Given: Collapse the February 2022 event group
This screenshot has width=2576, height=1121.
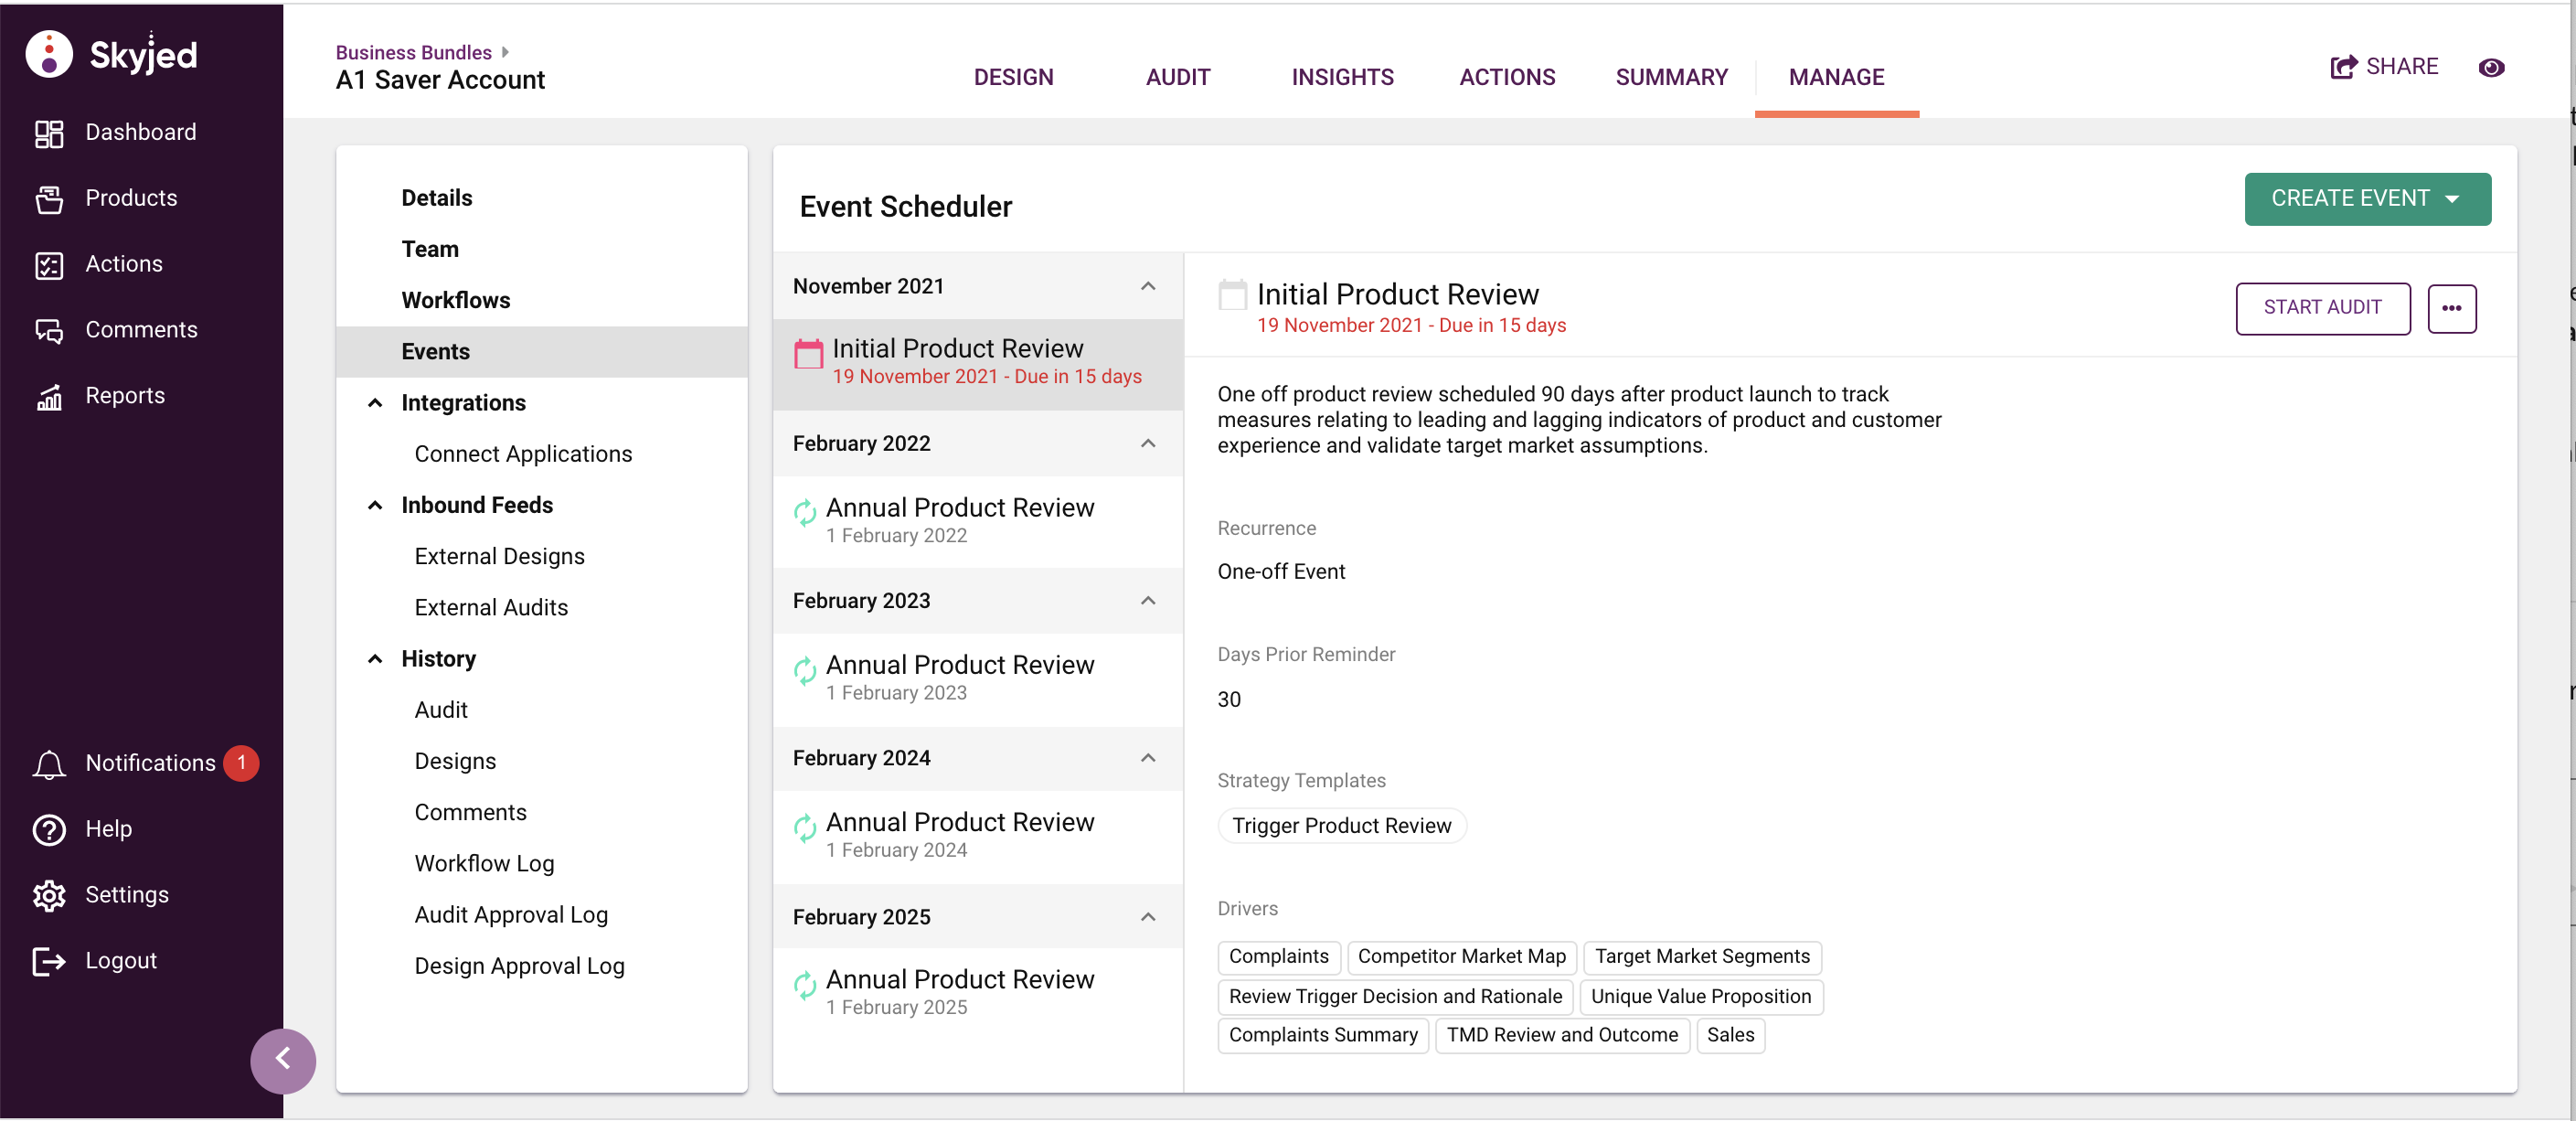Looking at the screenshot, I should tap(1152, 443).
